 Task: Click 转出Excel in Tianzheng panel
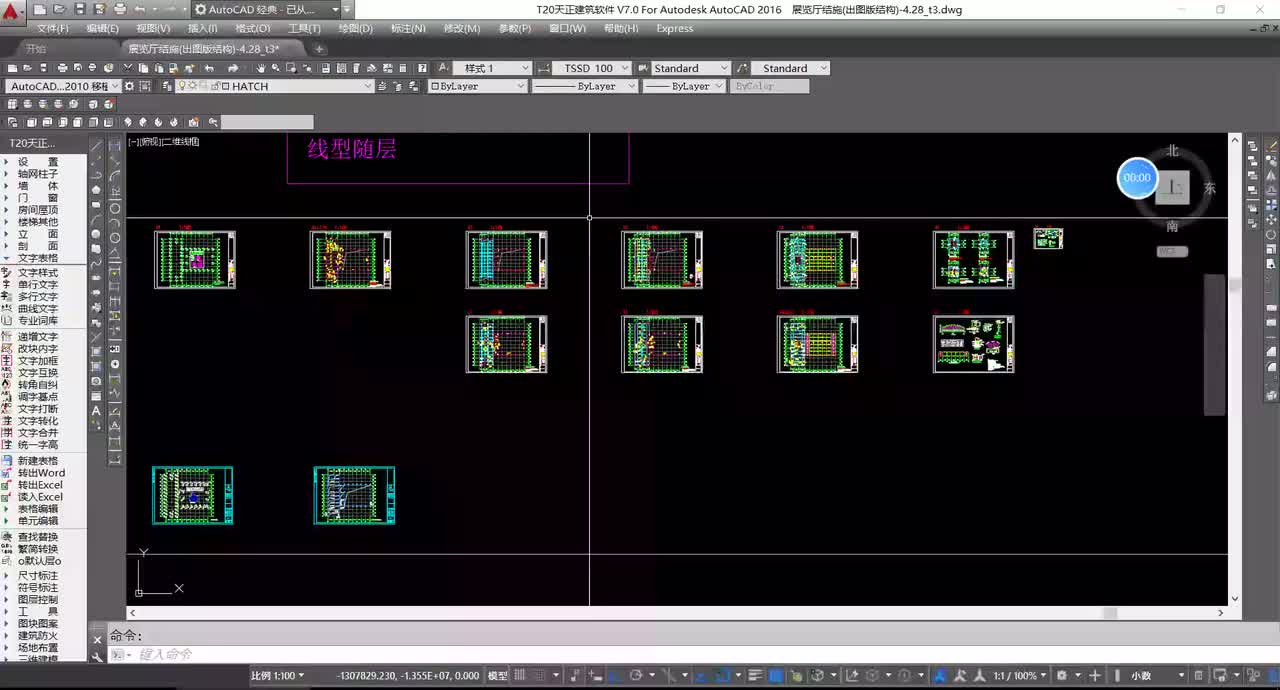(x=40, y=485)
